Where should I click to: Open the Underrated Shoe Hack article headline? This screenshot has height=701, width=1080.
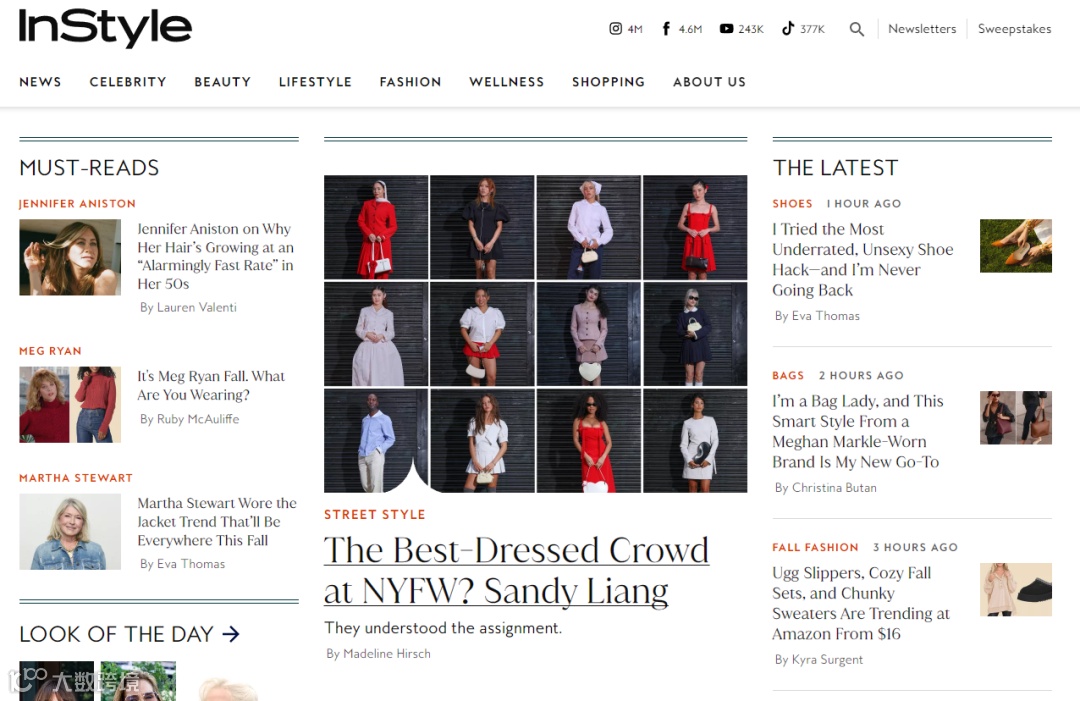pos(862,259)
